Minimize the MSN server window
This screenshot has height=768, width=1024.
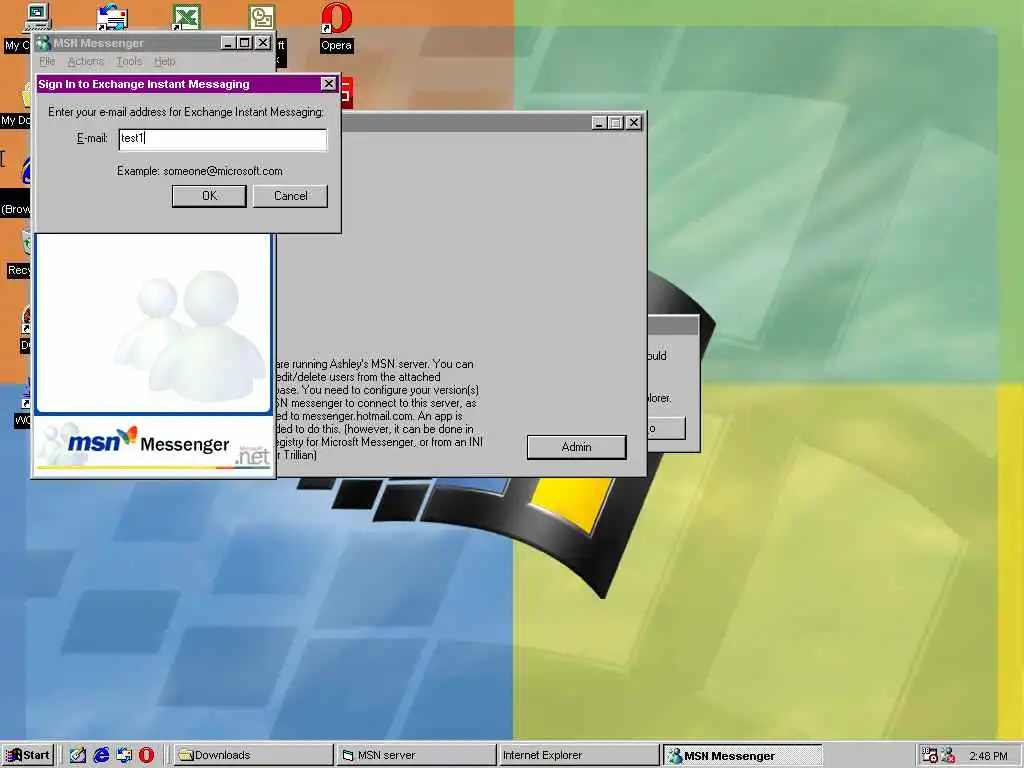point(599,123)
